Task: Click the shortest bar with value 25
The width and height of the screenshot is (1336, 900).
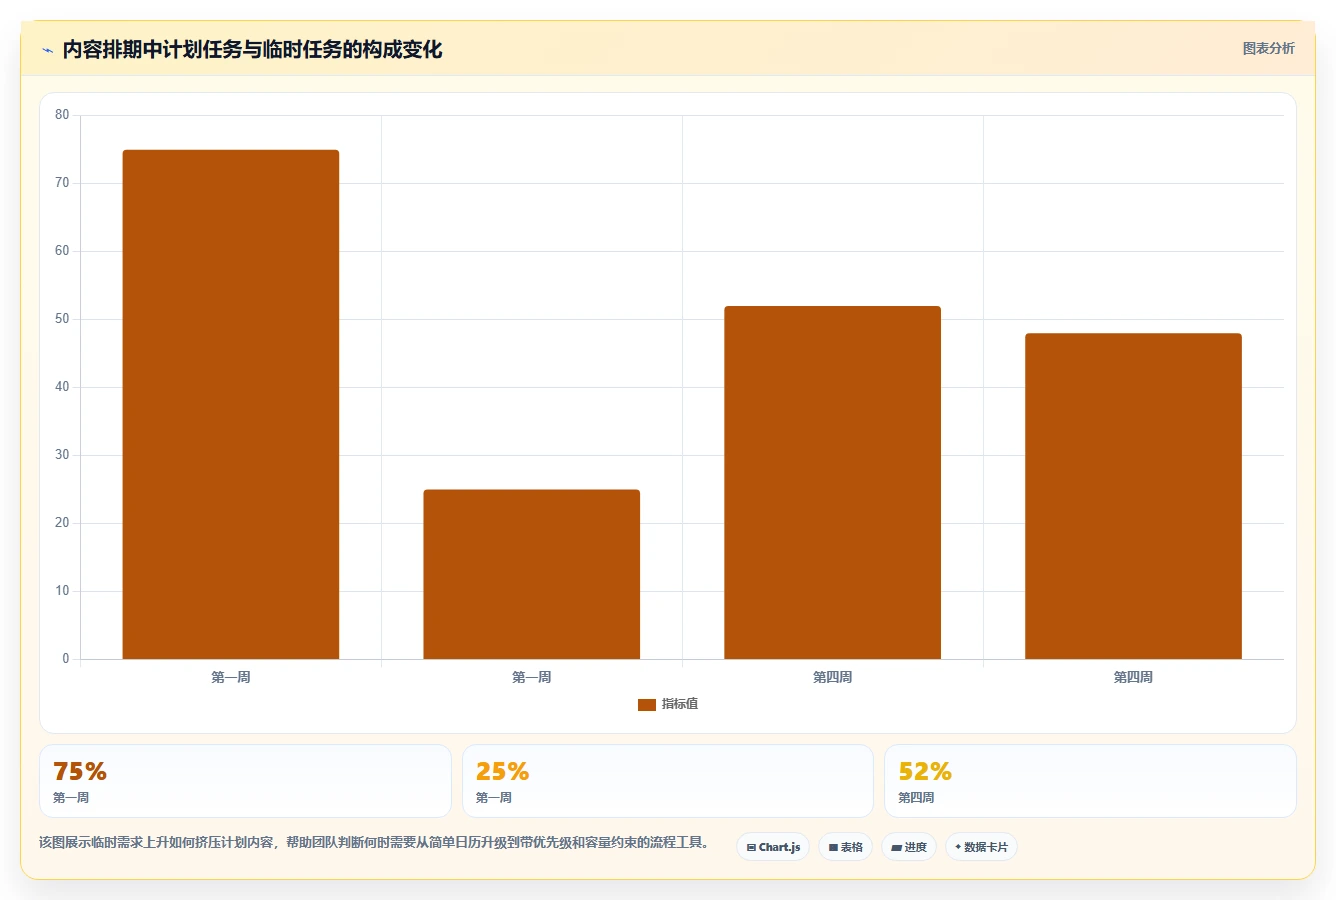Action: click(532, 575)
